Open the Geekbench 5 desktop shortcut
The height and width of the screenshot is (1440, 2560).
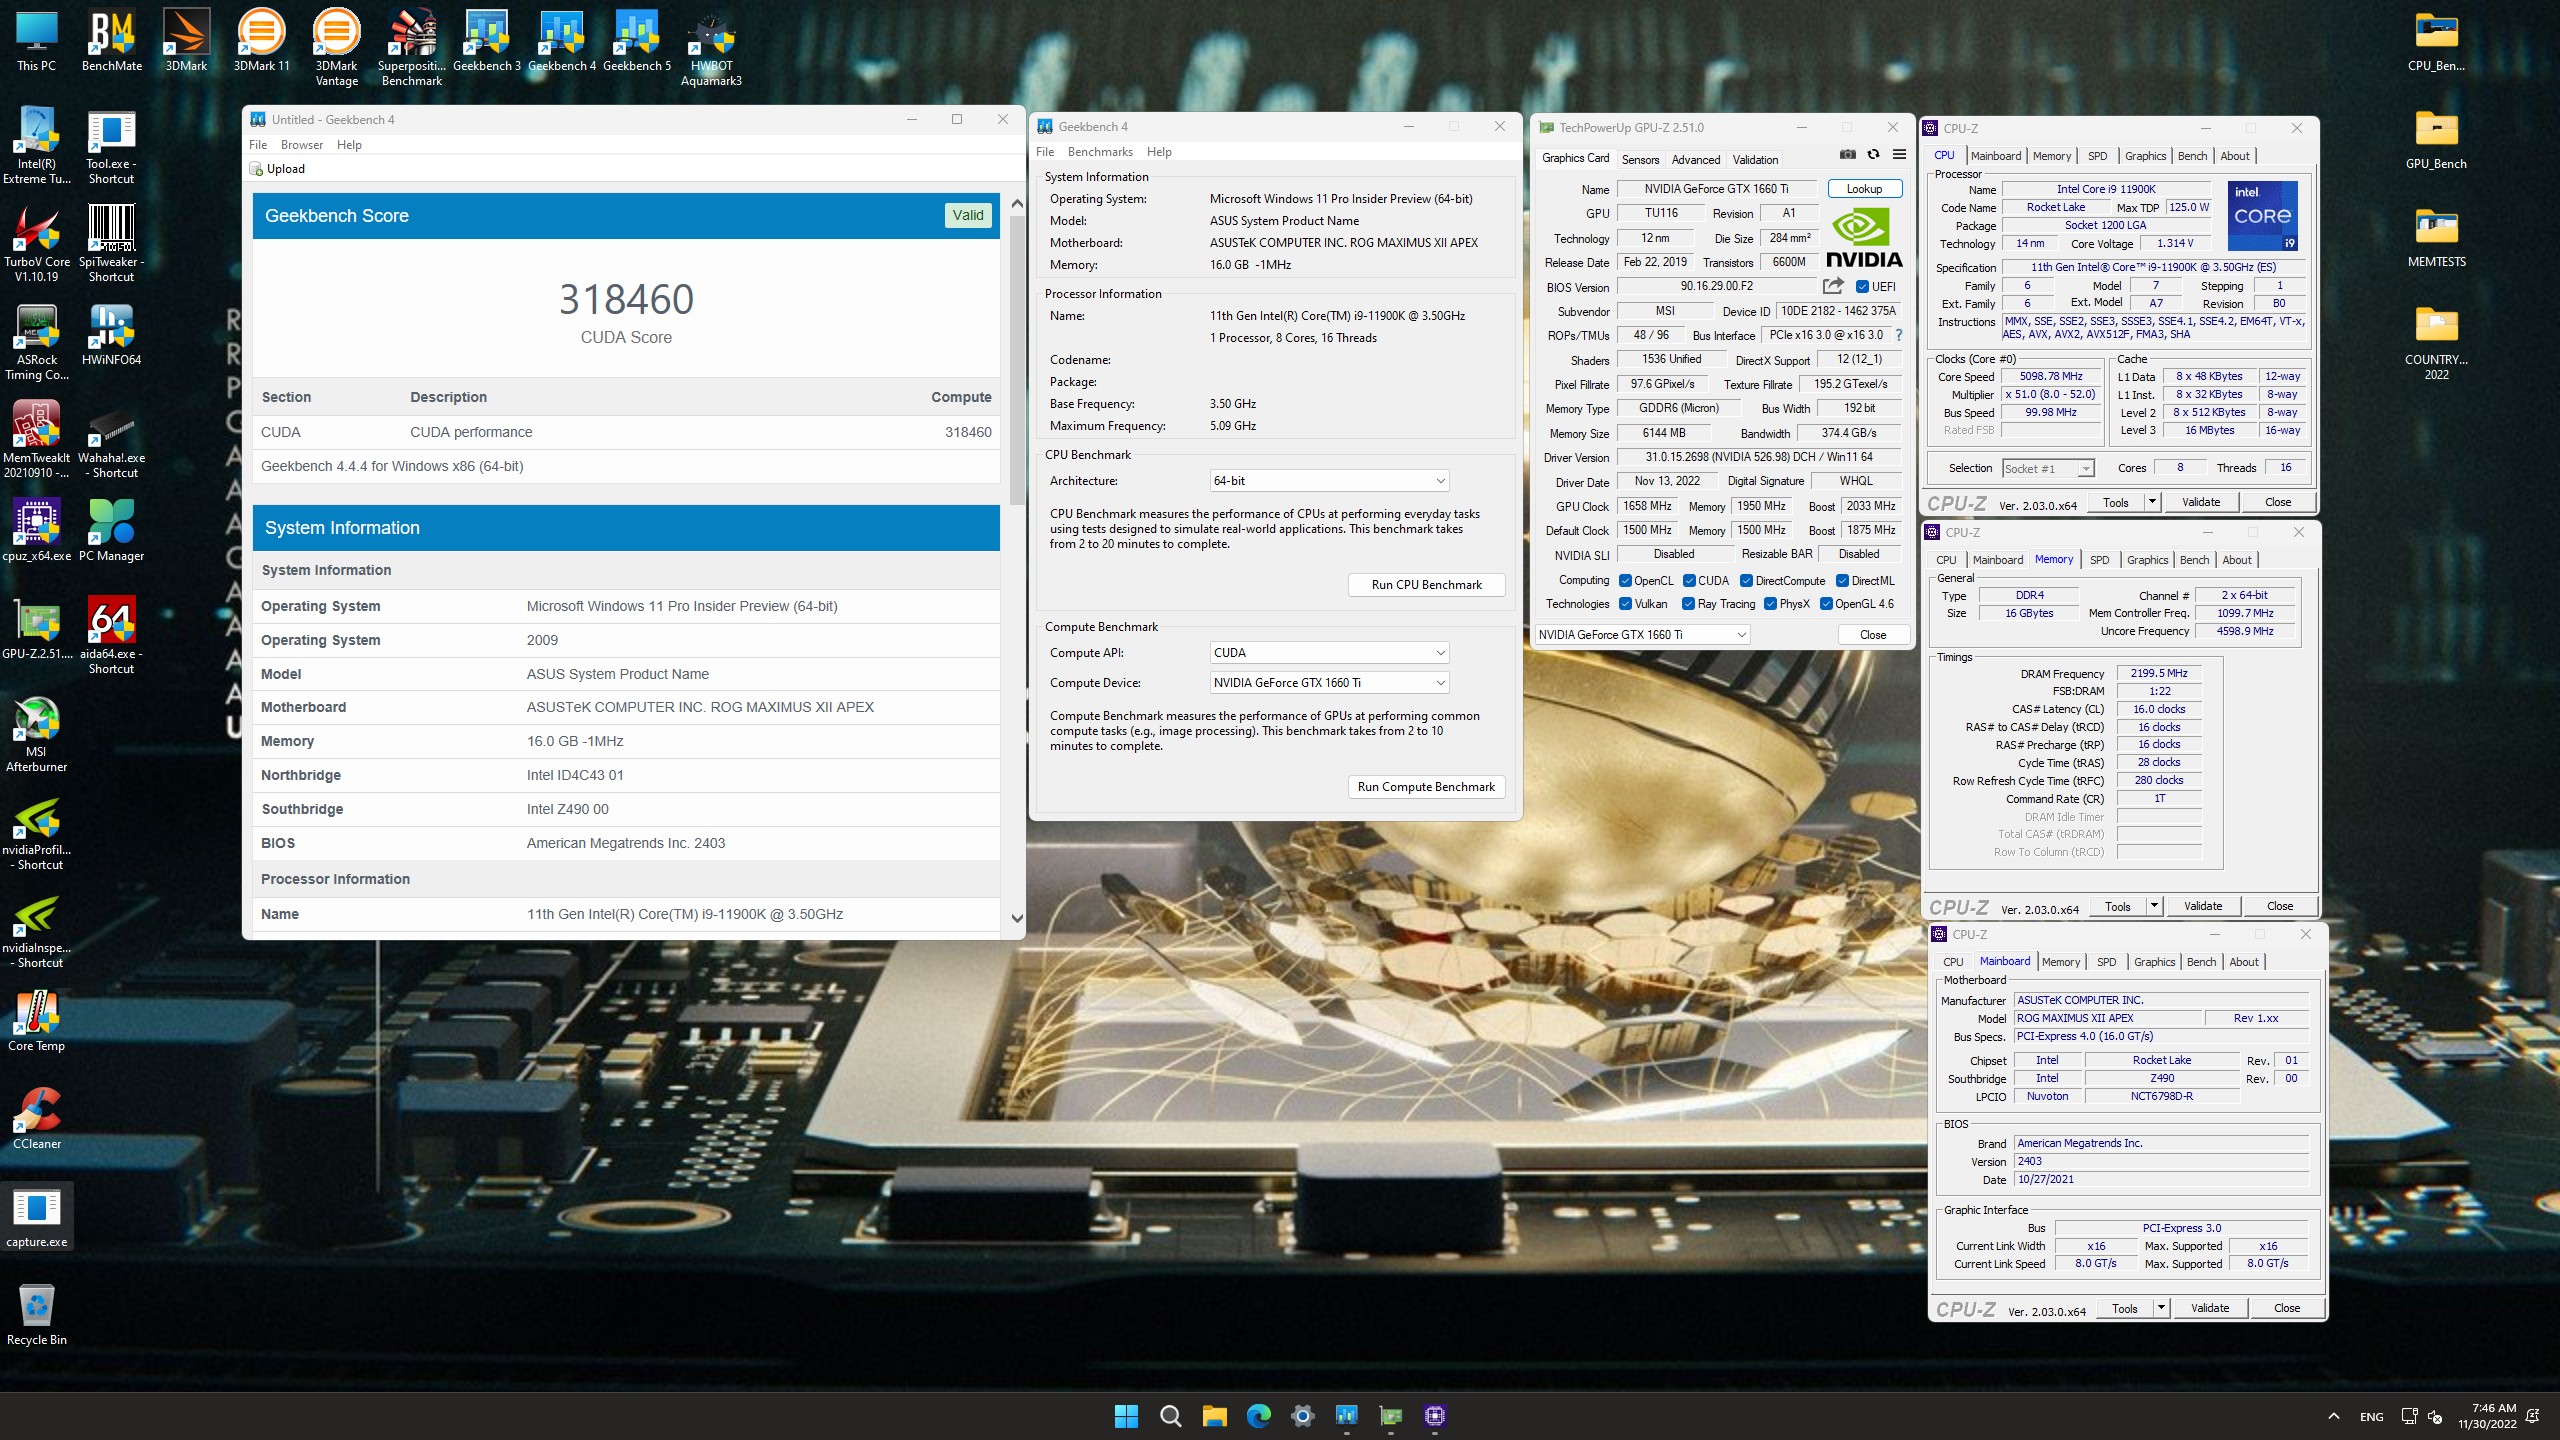click(637, 43)
